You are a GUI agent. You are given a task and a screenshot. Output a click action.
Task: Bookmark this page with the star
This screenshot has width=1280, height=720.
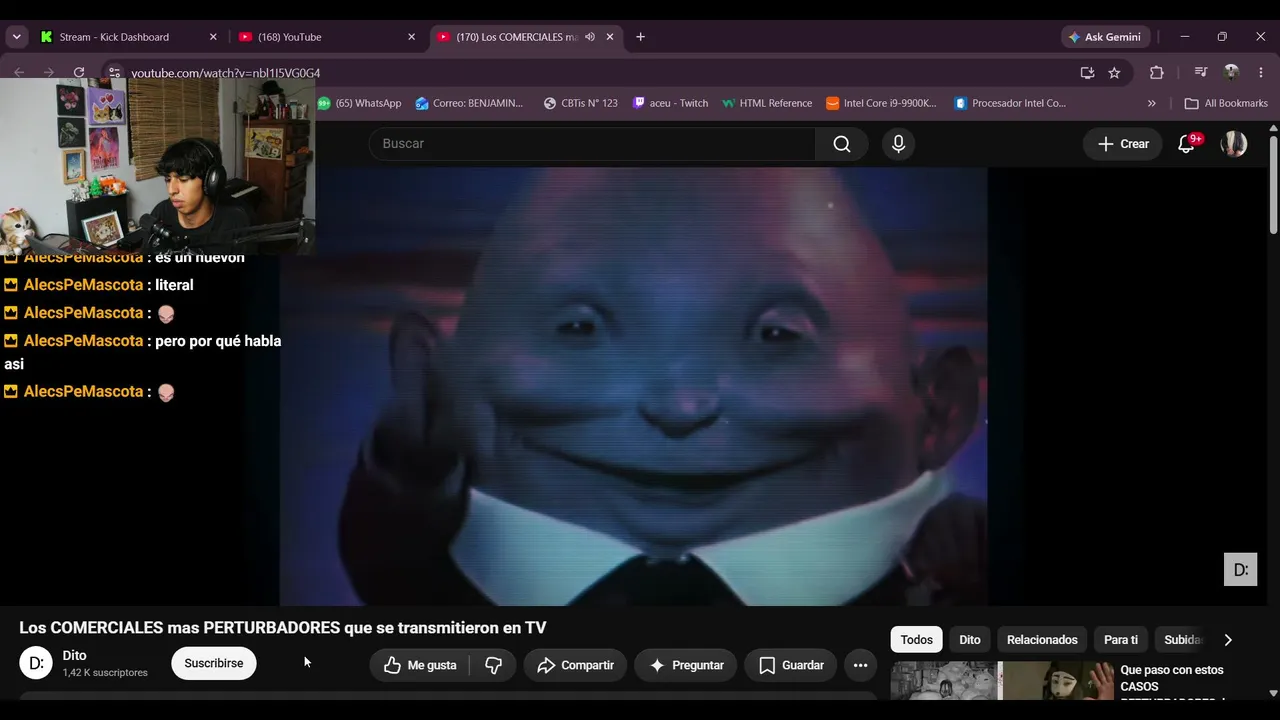(x=1114, y=73)
